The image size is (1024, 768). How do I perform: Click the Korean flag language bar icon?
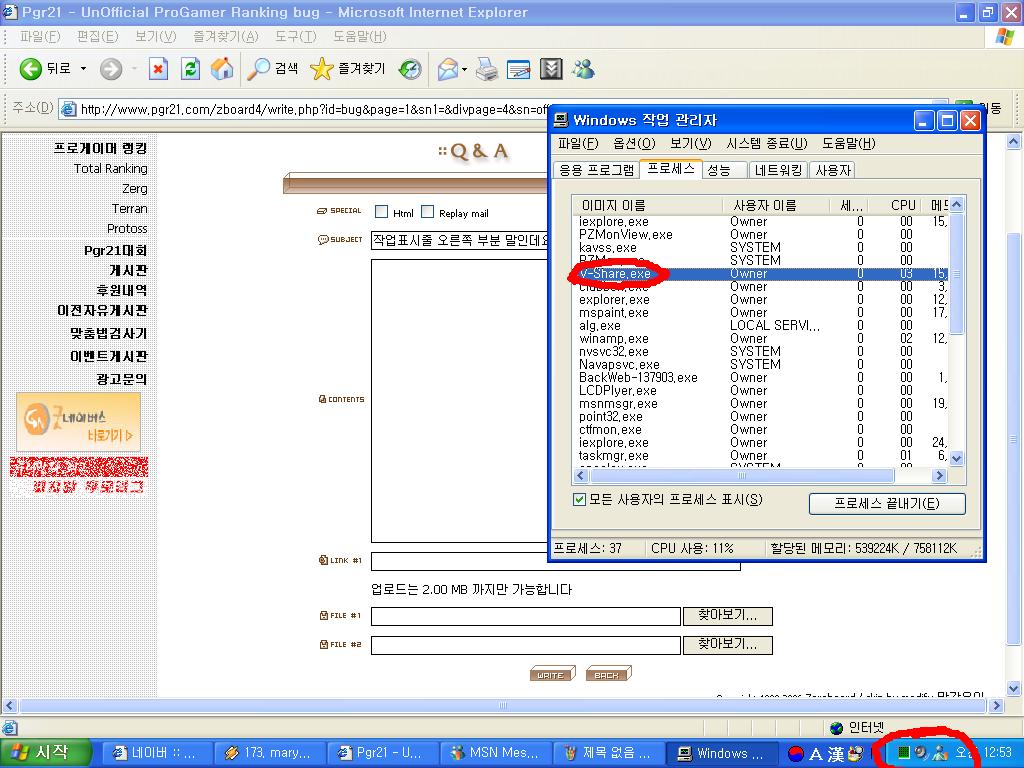(795, 754)
